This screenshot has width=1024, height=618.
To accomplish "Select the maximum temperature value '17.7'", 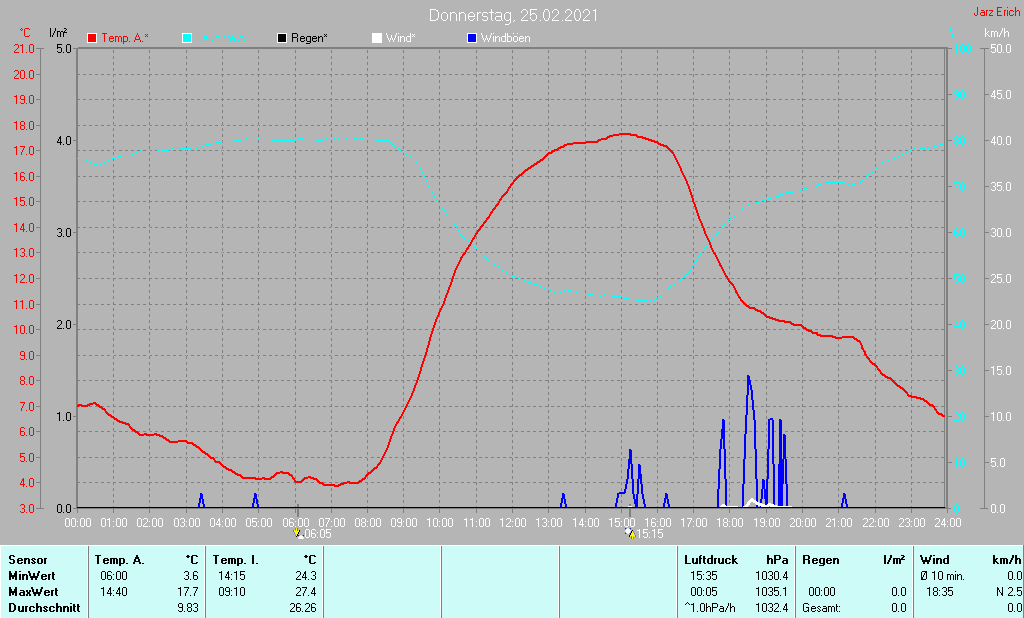I will [x=188, y=592].
